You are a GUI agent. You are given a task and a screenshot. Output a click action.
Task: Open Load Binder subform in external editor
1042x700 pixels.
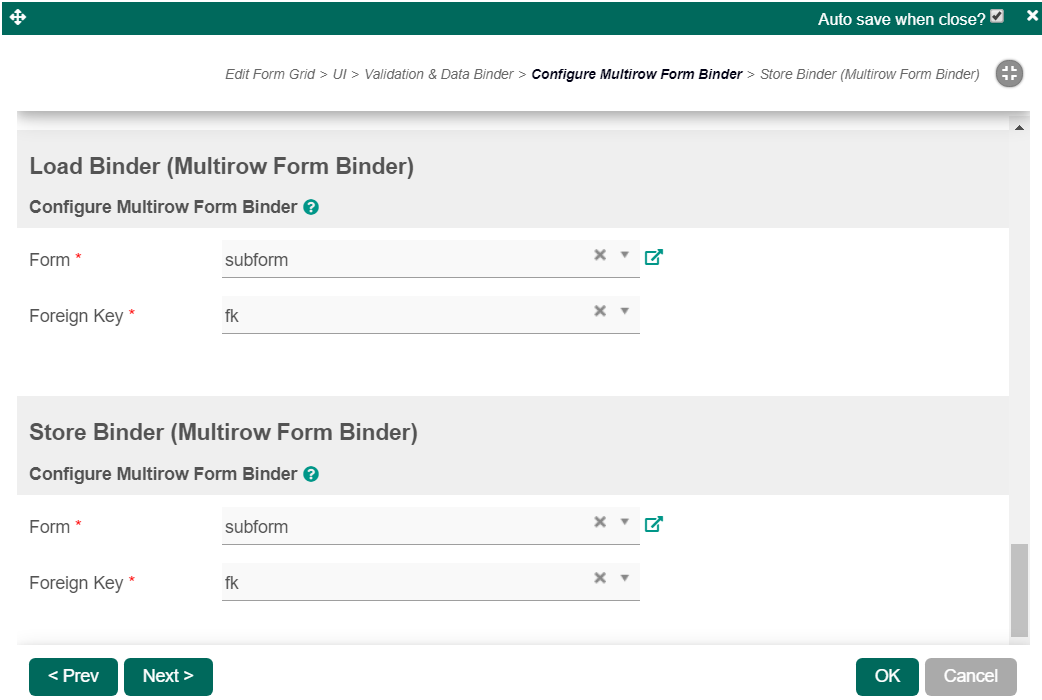point(653,257)
